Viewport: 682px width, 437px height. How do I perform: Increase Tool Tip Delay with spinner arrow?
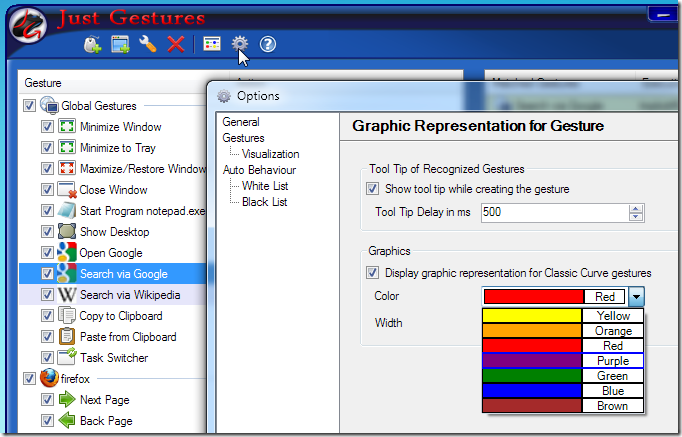click(x=636, y=208)
